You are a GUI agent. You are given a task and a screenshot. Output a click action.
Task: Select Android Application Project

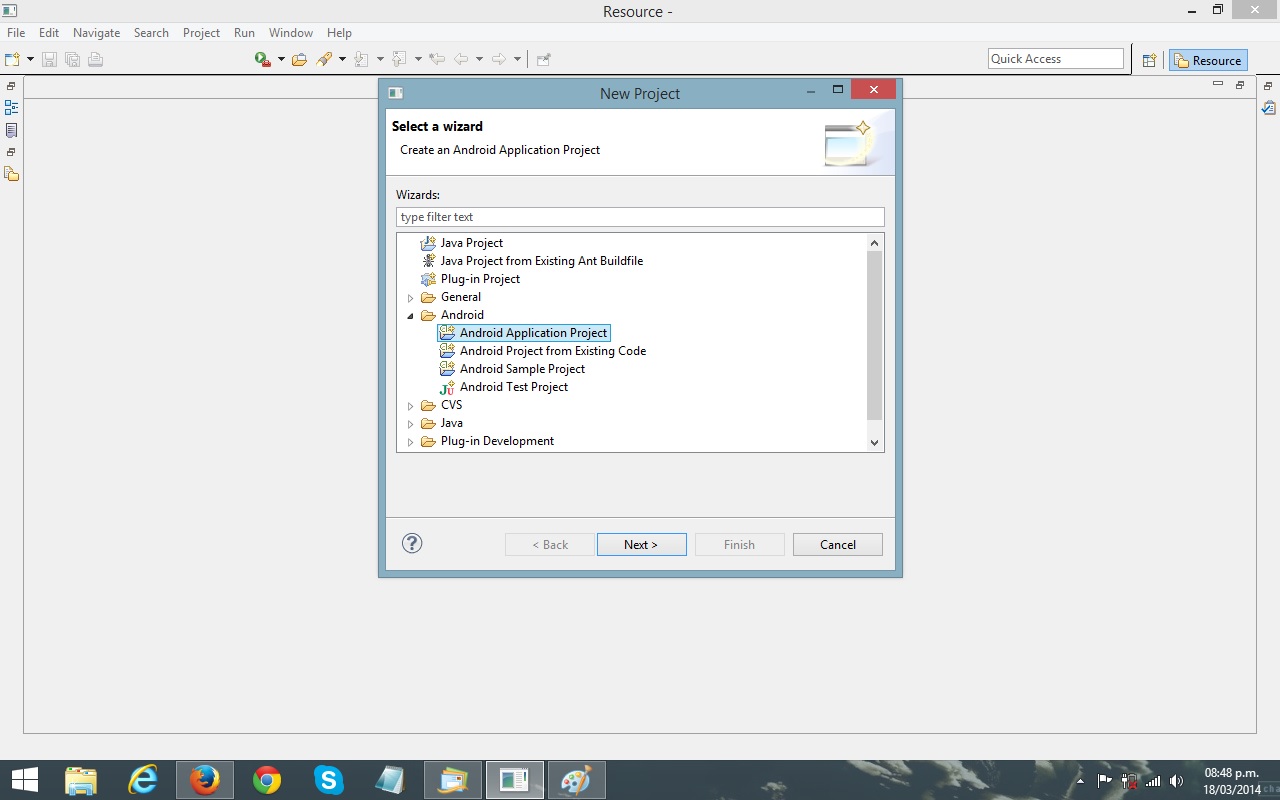tap(533, 333)
